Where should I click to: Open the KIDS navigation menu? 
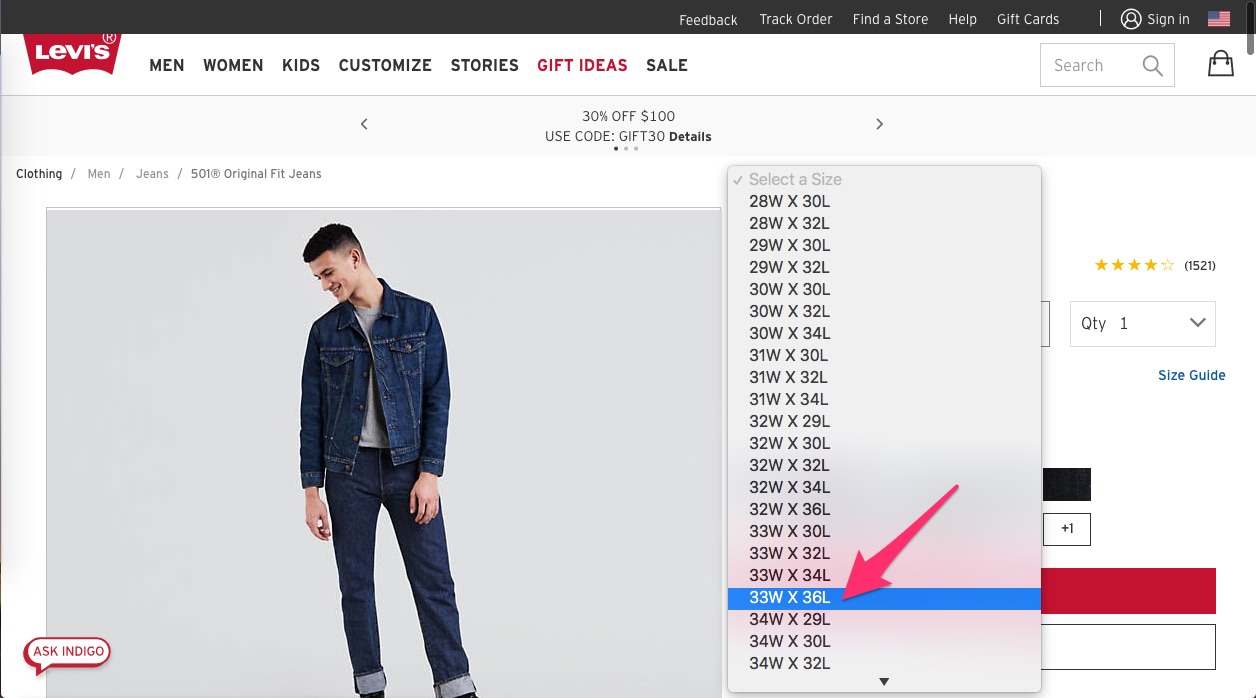(x=301, y=66)
